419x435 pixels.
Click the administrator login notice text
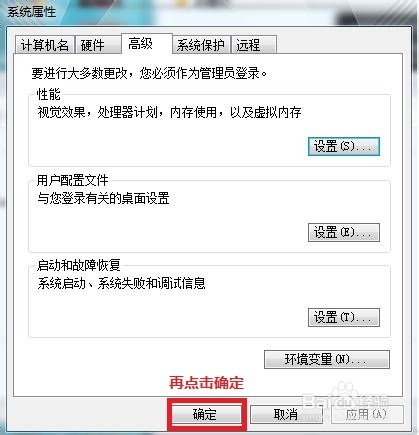click(149, 73)
